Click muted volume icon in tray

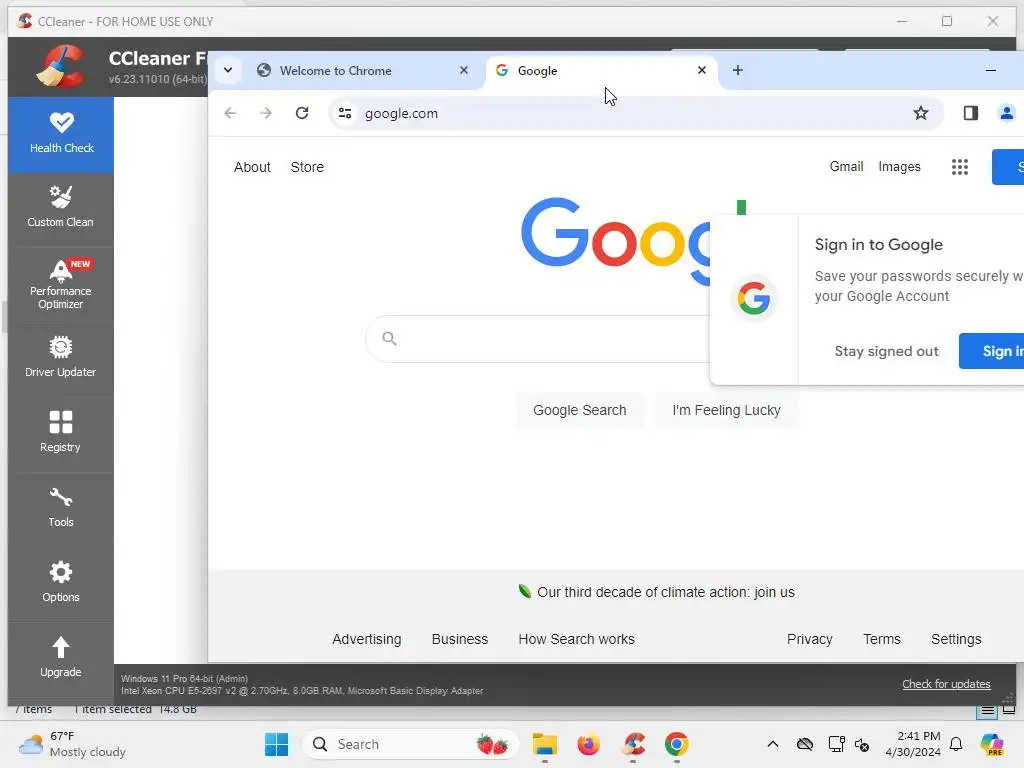(862, 744)
